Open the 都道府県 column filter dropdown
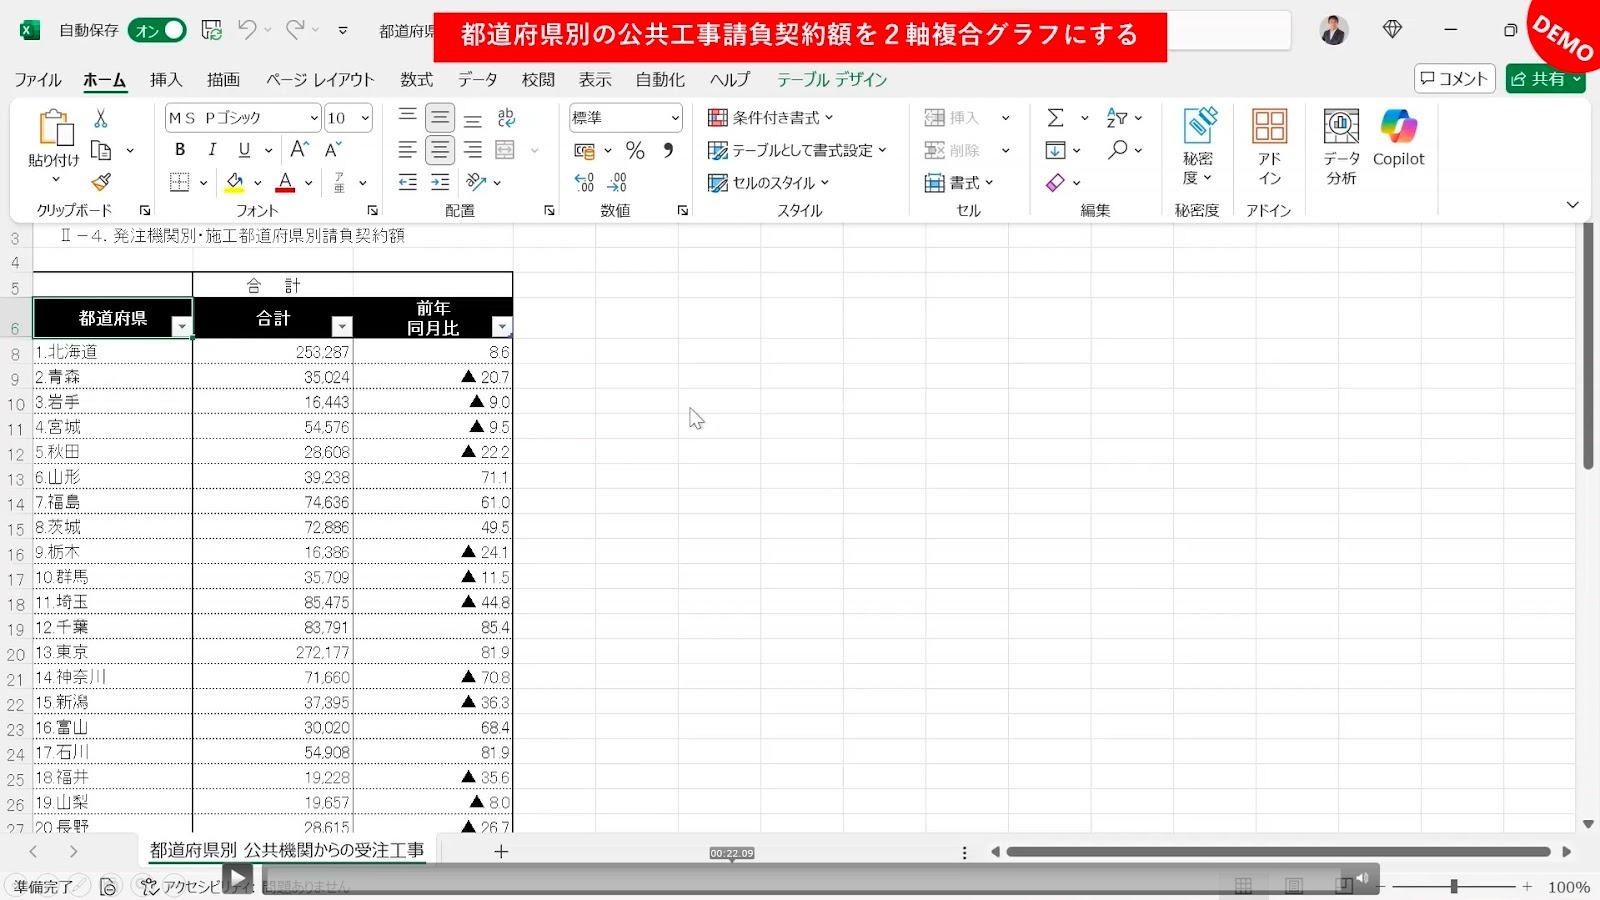Viewport: 1600px width, 900px height. (181, 327)
